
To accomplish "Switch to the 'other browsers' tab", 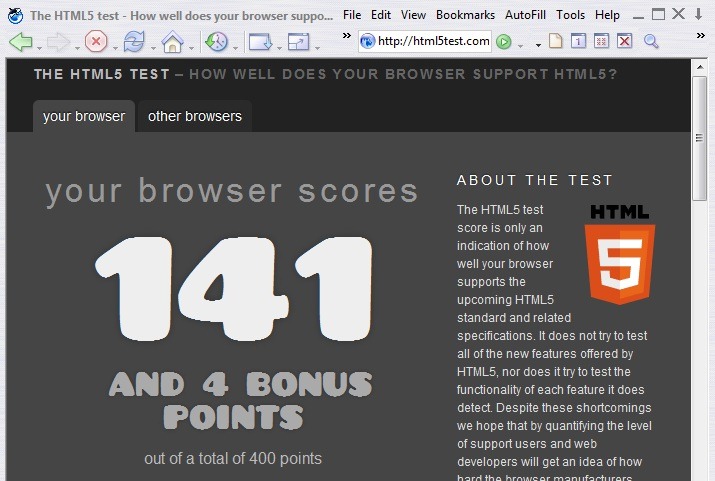I will click(x=195, y=116).
